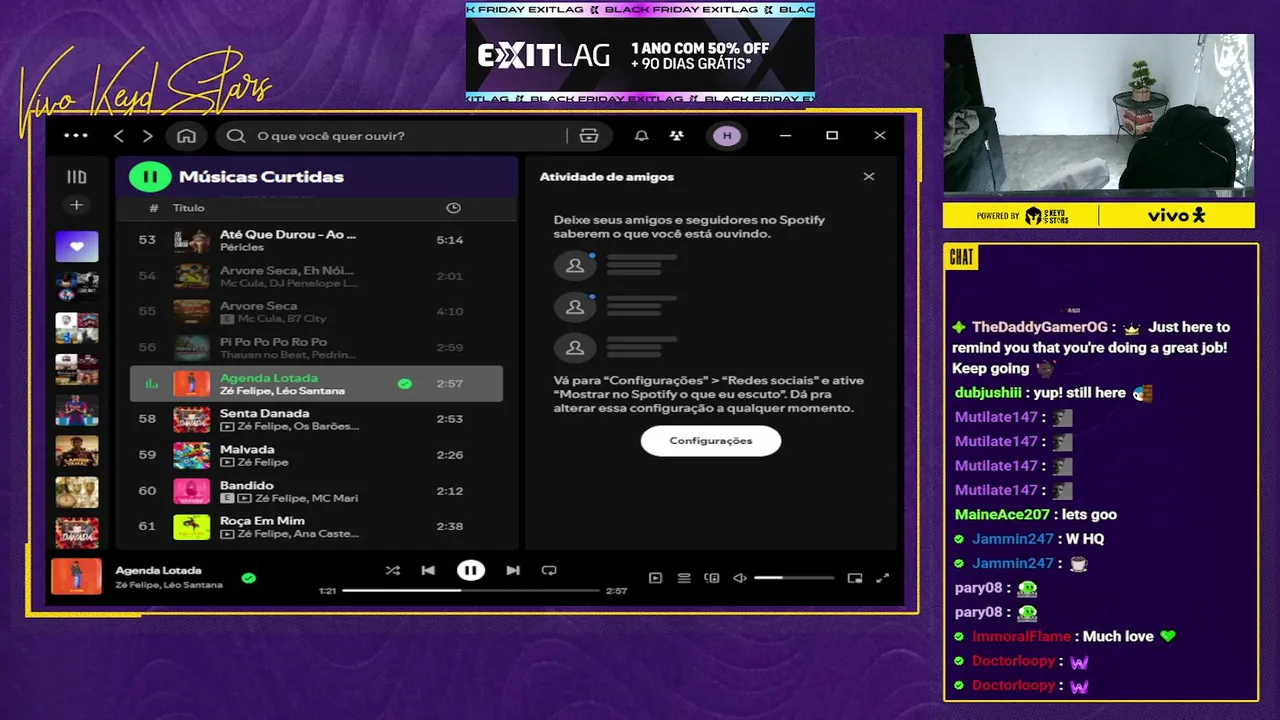Click TheDaddyGamerOG username in chat
This screenshot has width=1280, height=720.
(x=1040, y=327)
